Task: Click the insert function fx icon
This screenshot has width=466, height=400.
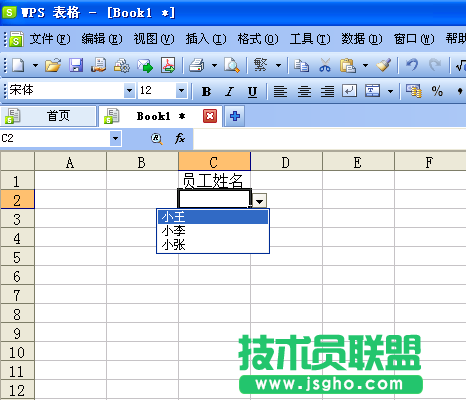Action: coord(180,138)
